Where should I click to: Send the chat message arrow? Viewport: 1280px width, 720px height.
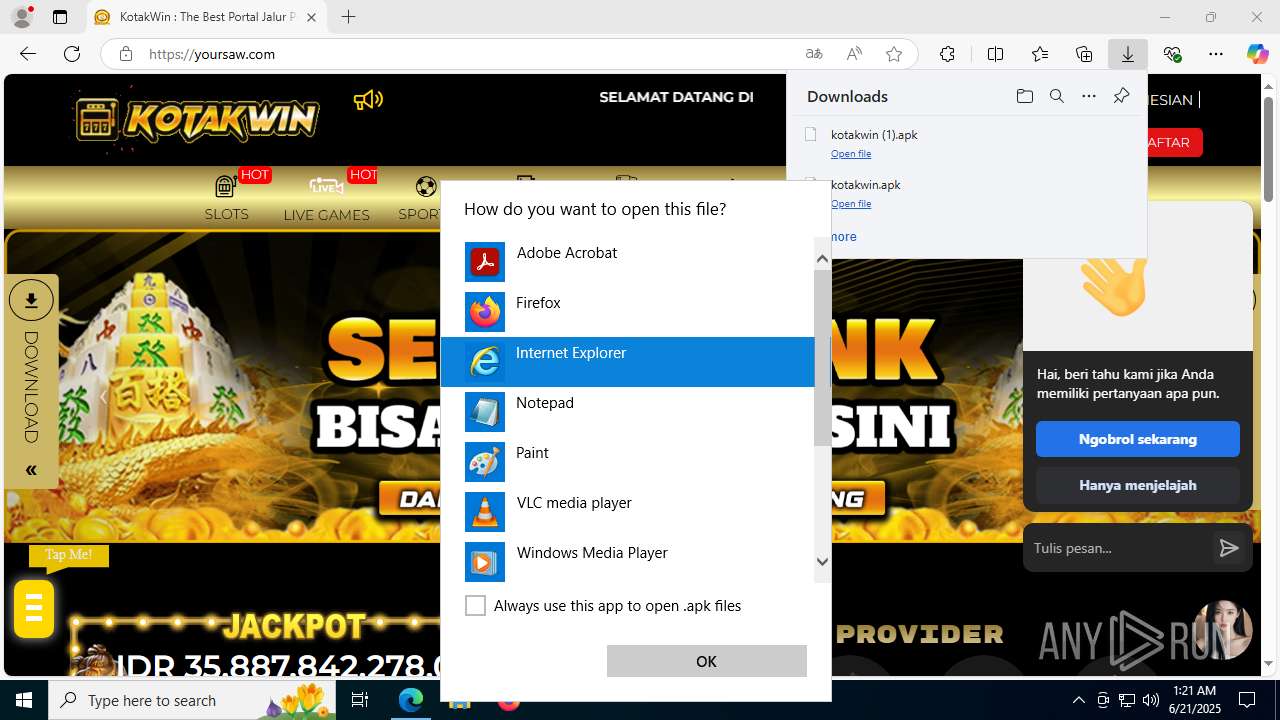click(1229, 548)
